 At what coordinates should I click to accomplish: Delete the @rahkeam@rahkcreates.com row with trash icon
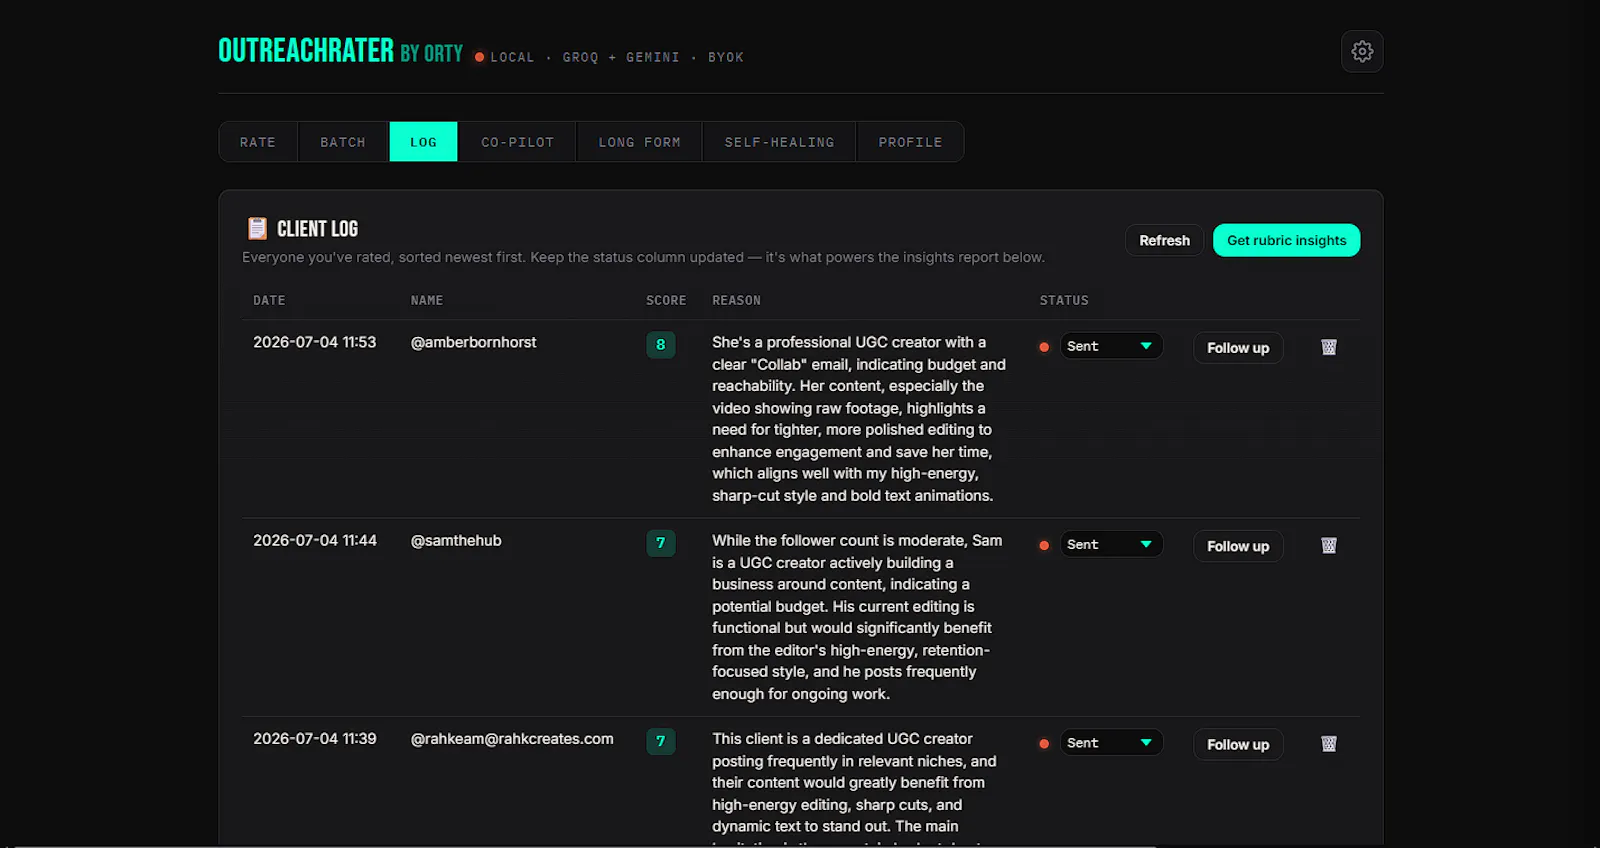click(x=1329, y=744)
